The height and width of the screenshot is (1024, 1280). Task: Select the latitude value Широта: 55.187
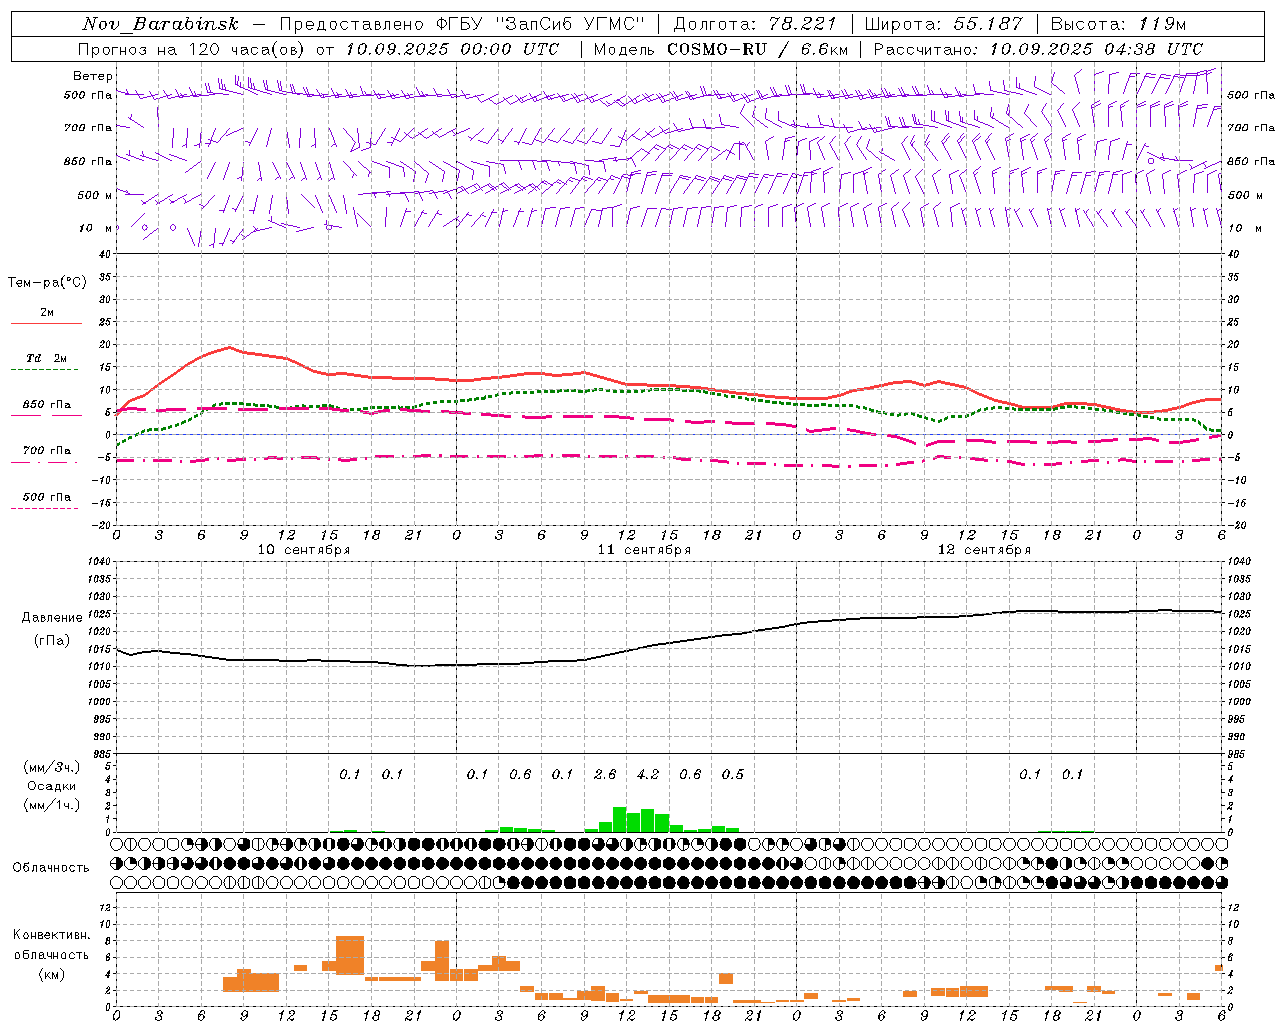point(943,24)
